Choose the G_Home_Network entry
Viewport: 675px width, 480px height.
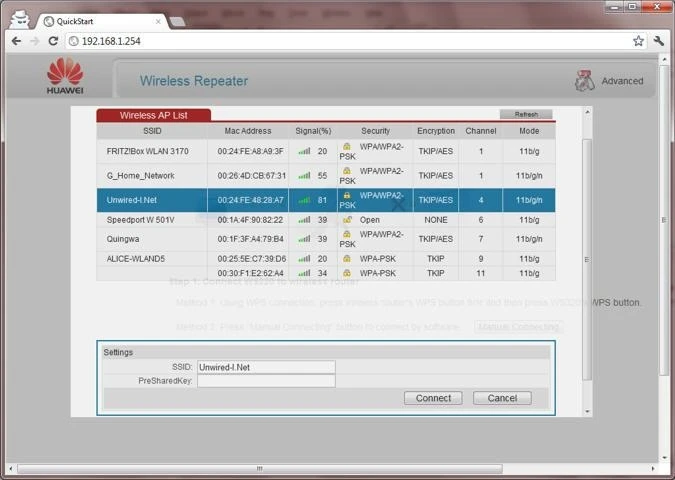tap(326, 176)
